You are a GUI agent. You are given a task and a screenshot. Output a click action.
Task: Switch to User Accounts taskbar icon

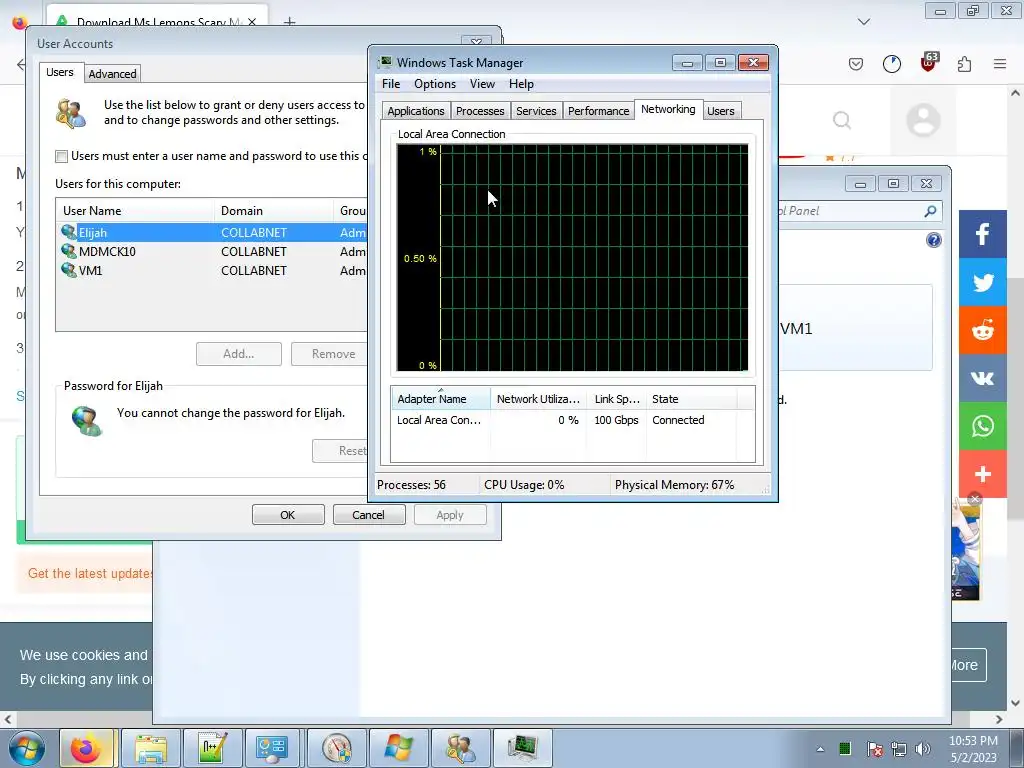(460, 748)
